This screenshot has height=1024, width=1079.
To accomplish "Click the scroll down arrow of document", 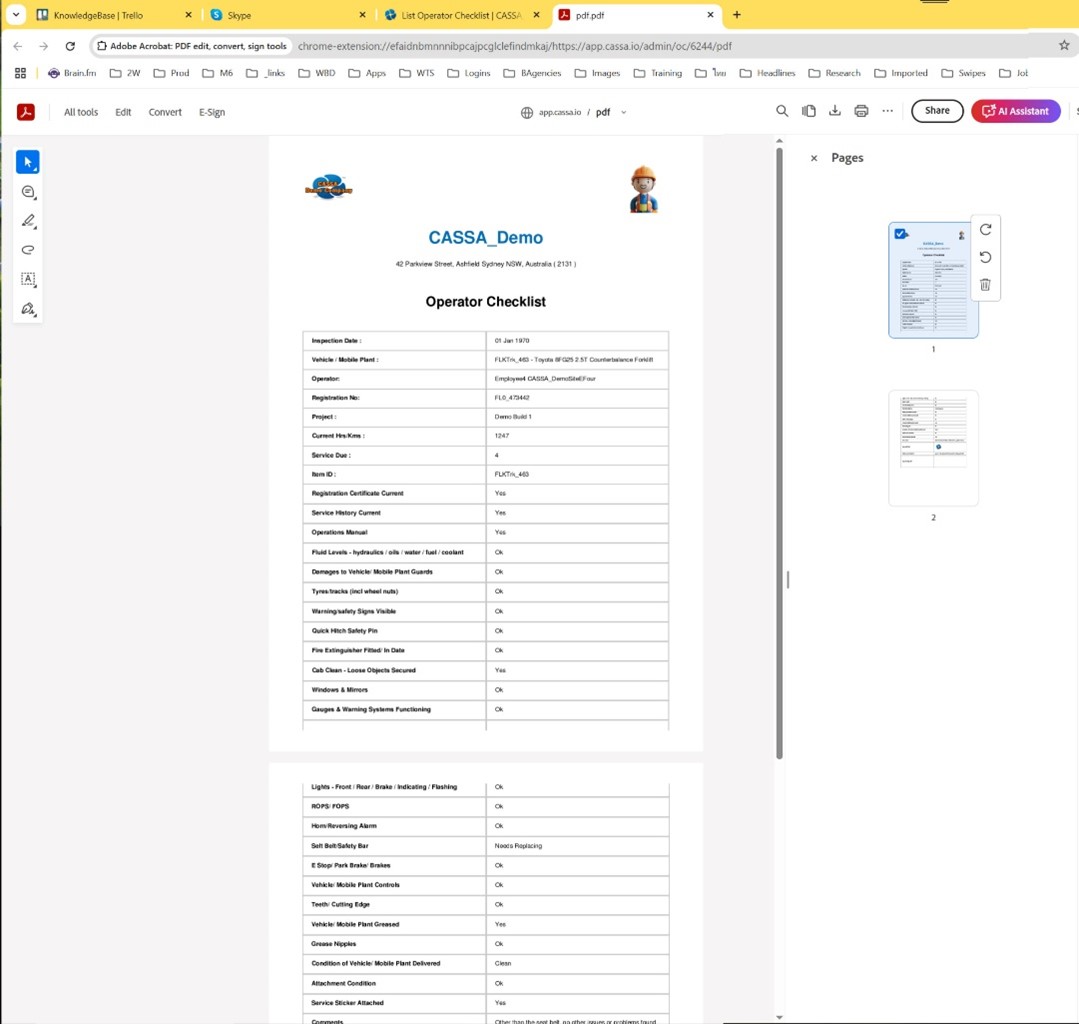I will point(779,1017).
